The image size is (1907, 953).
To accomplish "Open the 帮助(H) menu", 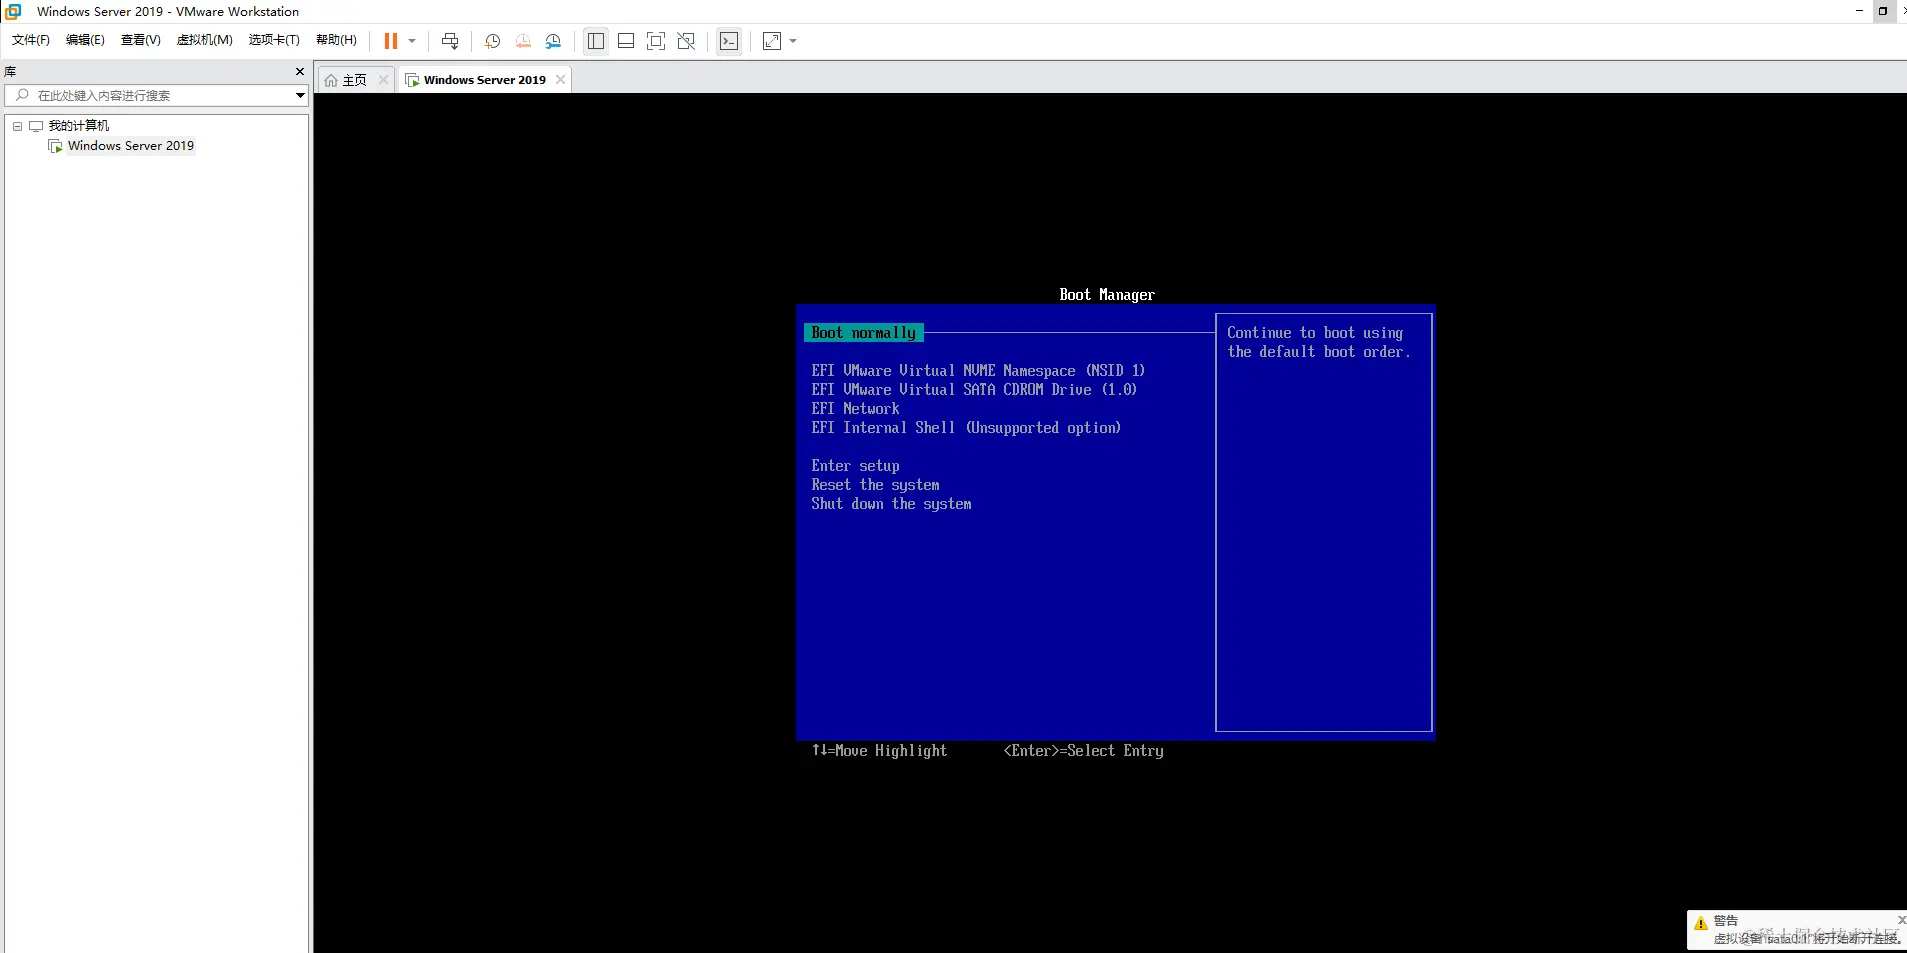I will click(x=336, y=40).
